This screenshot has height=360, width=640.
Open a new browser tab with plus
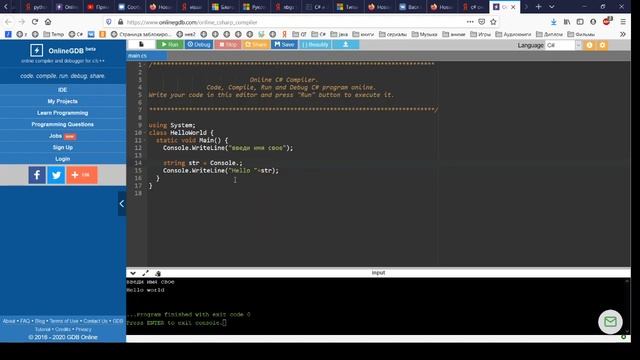pyautogui.click(x=539, y=7)
